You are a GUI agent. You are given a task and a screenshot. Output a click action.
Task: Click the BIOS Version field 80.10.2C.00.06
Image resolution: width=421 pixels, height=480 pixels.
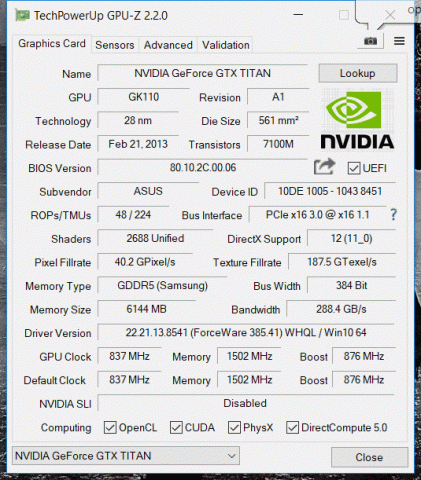coord(203,167)
